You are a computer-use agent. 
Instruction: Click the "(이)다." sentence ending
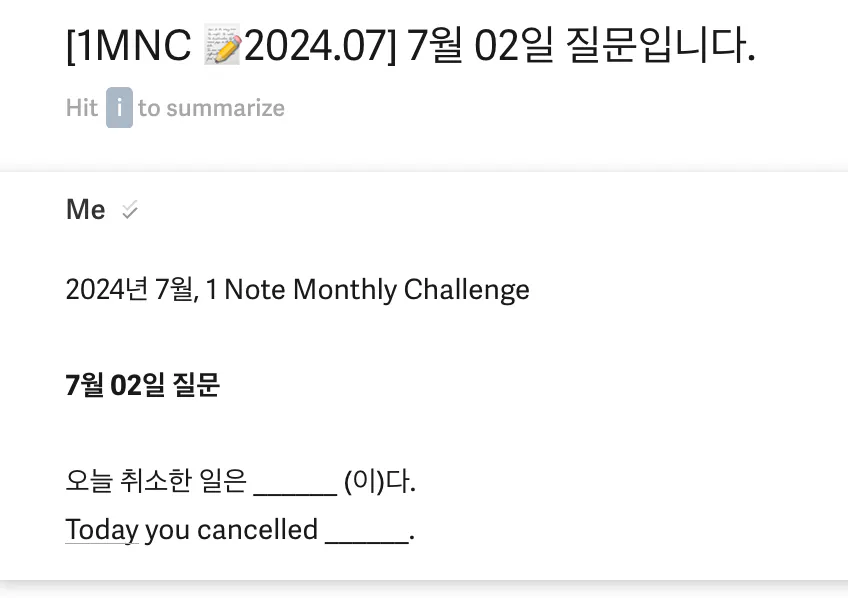380,481
